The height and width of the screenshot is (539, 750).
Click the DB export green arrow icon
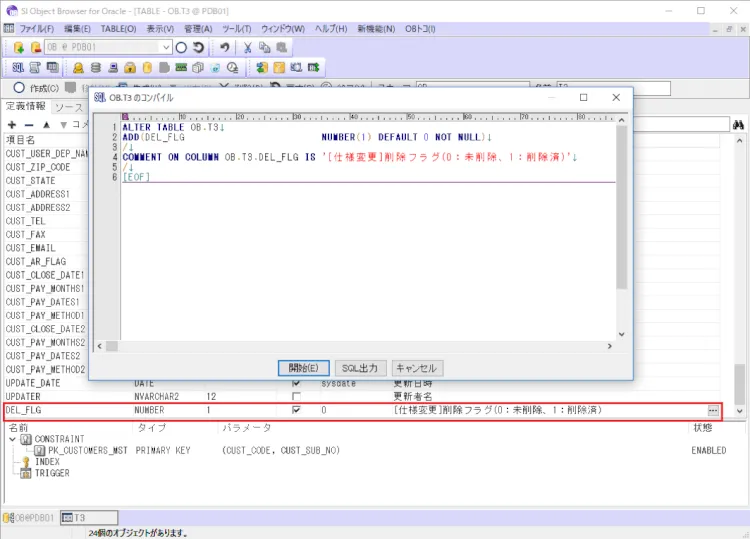click(313, 67)
